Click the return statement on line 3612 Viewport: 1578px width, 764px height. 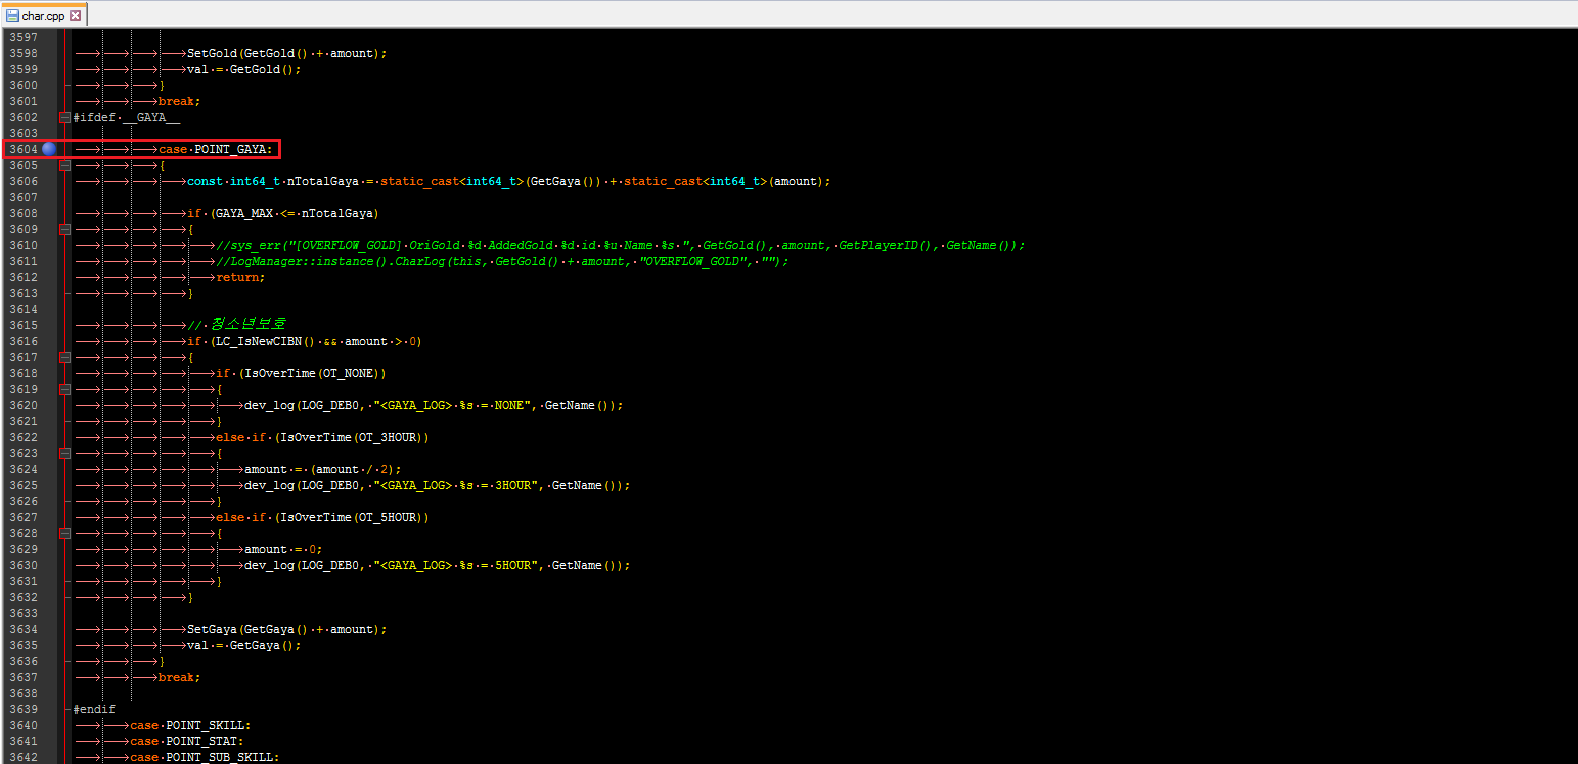point(240,277)
